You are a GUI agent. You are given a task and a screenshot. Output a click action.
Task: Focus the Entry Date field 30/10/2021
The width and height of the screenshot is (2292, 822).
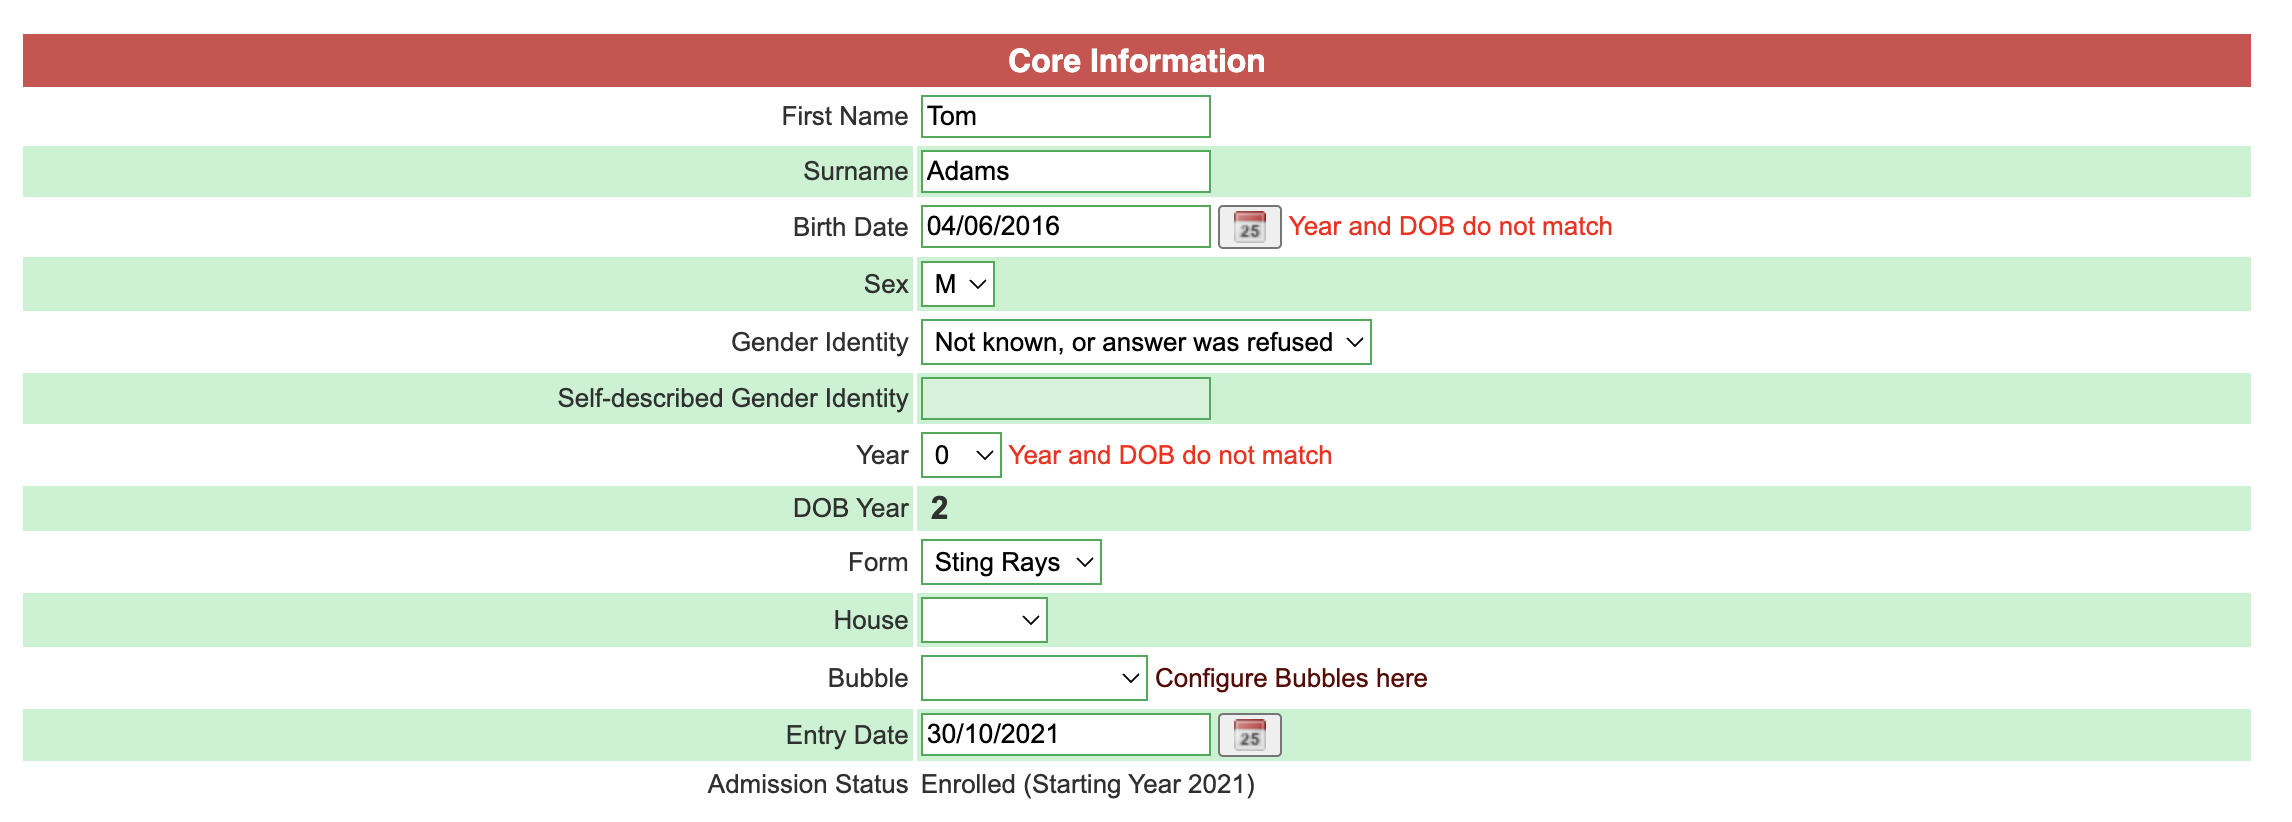pos(1065,734)
